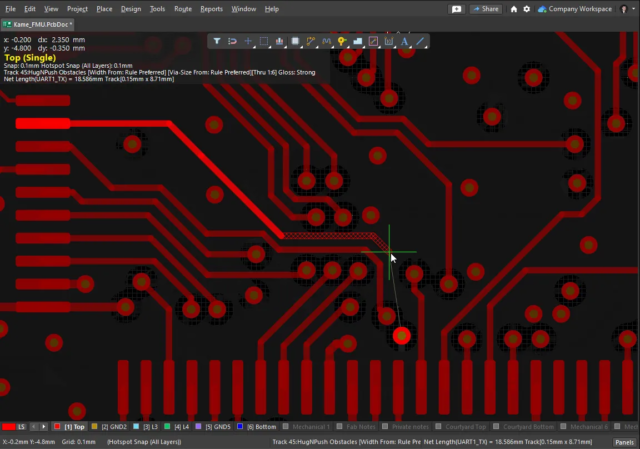Click the red current layer color swatch
This screenshot has width=640, height=449.
9,427
